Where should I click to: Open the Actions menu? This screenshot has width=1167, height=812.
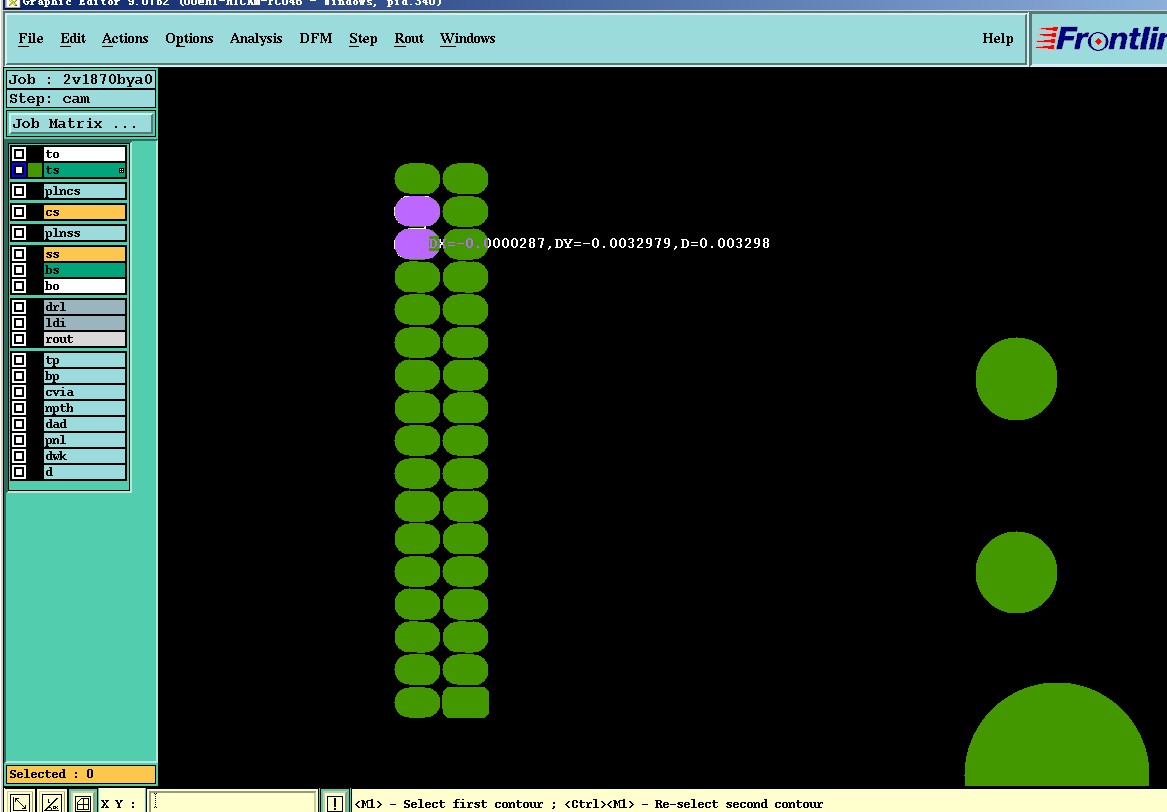[x=125, y=39]
